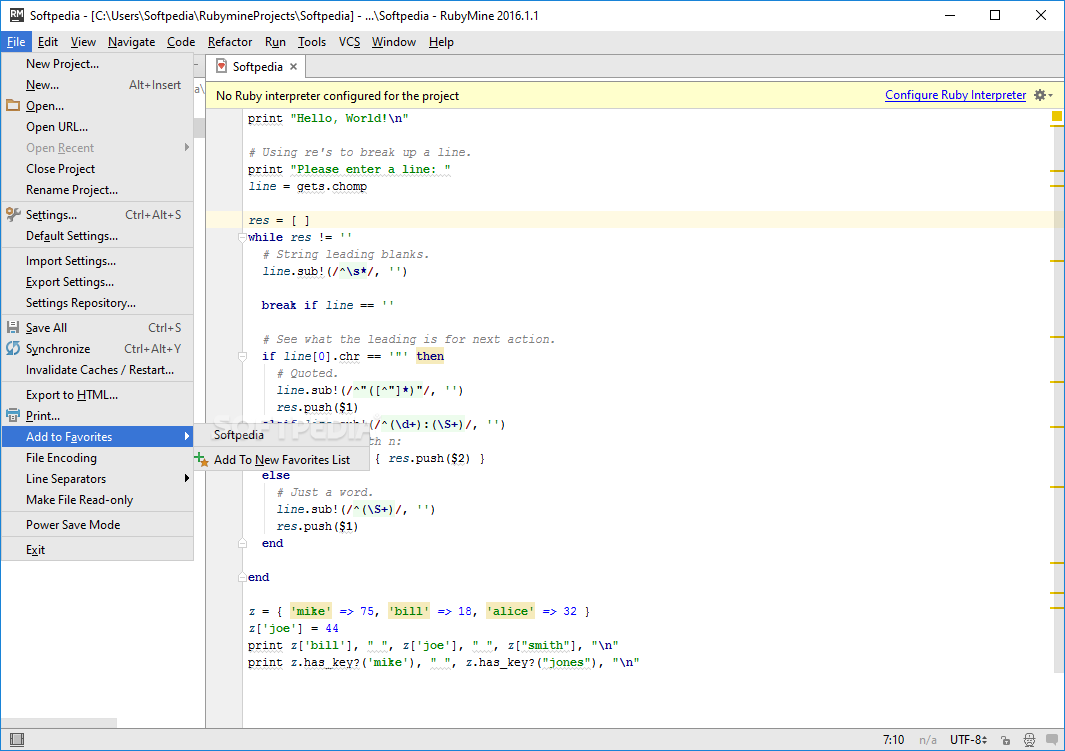Toggle Power Save Mode

(97, 525)
